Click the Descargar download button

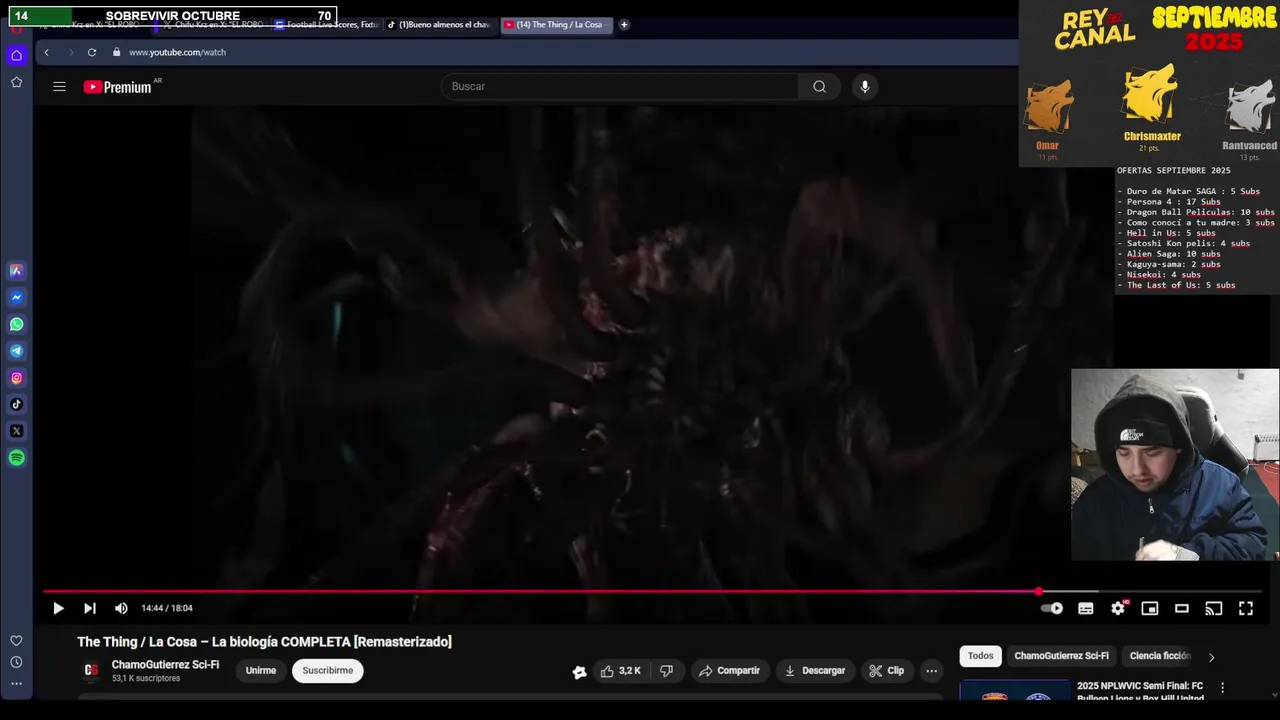point(815,671)
